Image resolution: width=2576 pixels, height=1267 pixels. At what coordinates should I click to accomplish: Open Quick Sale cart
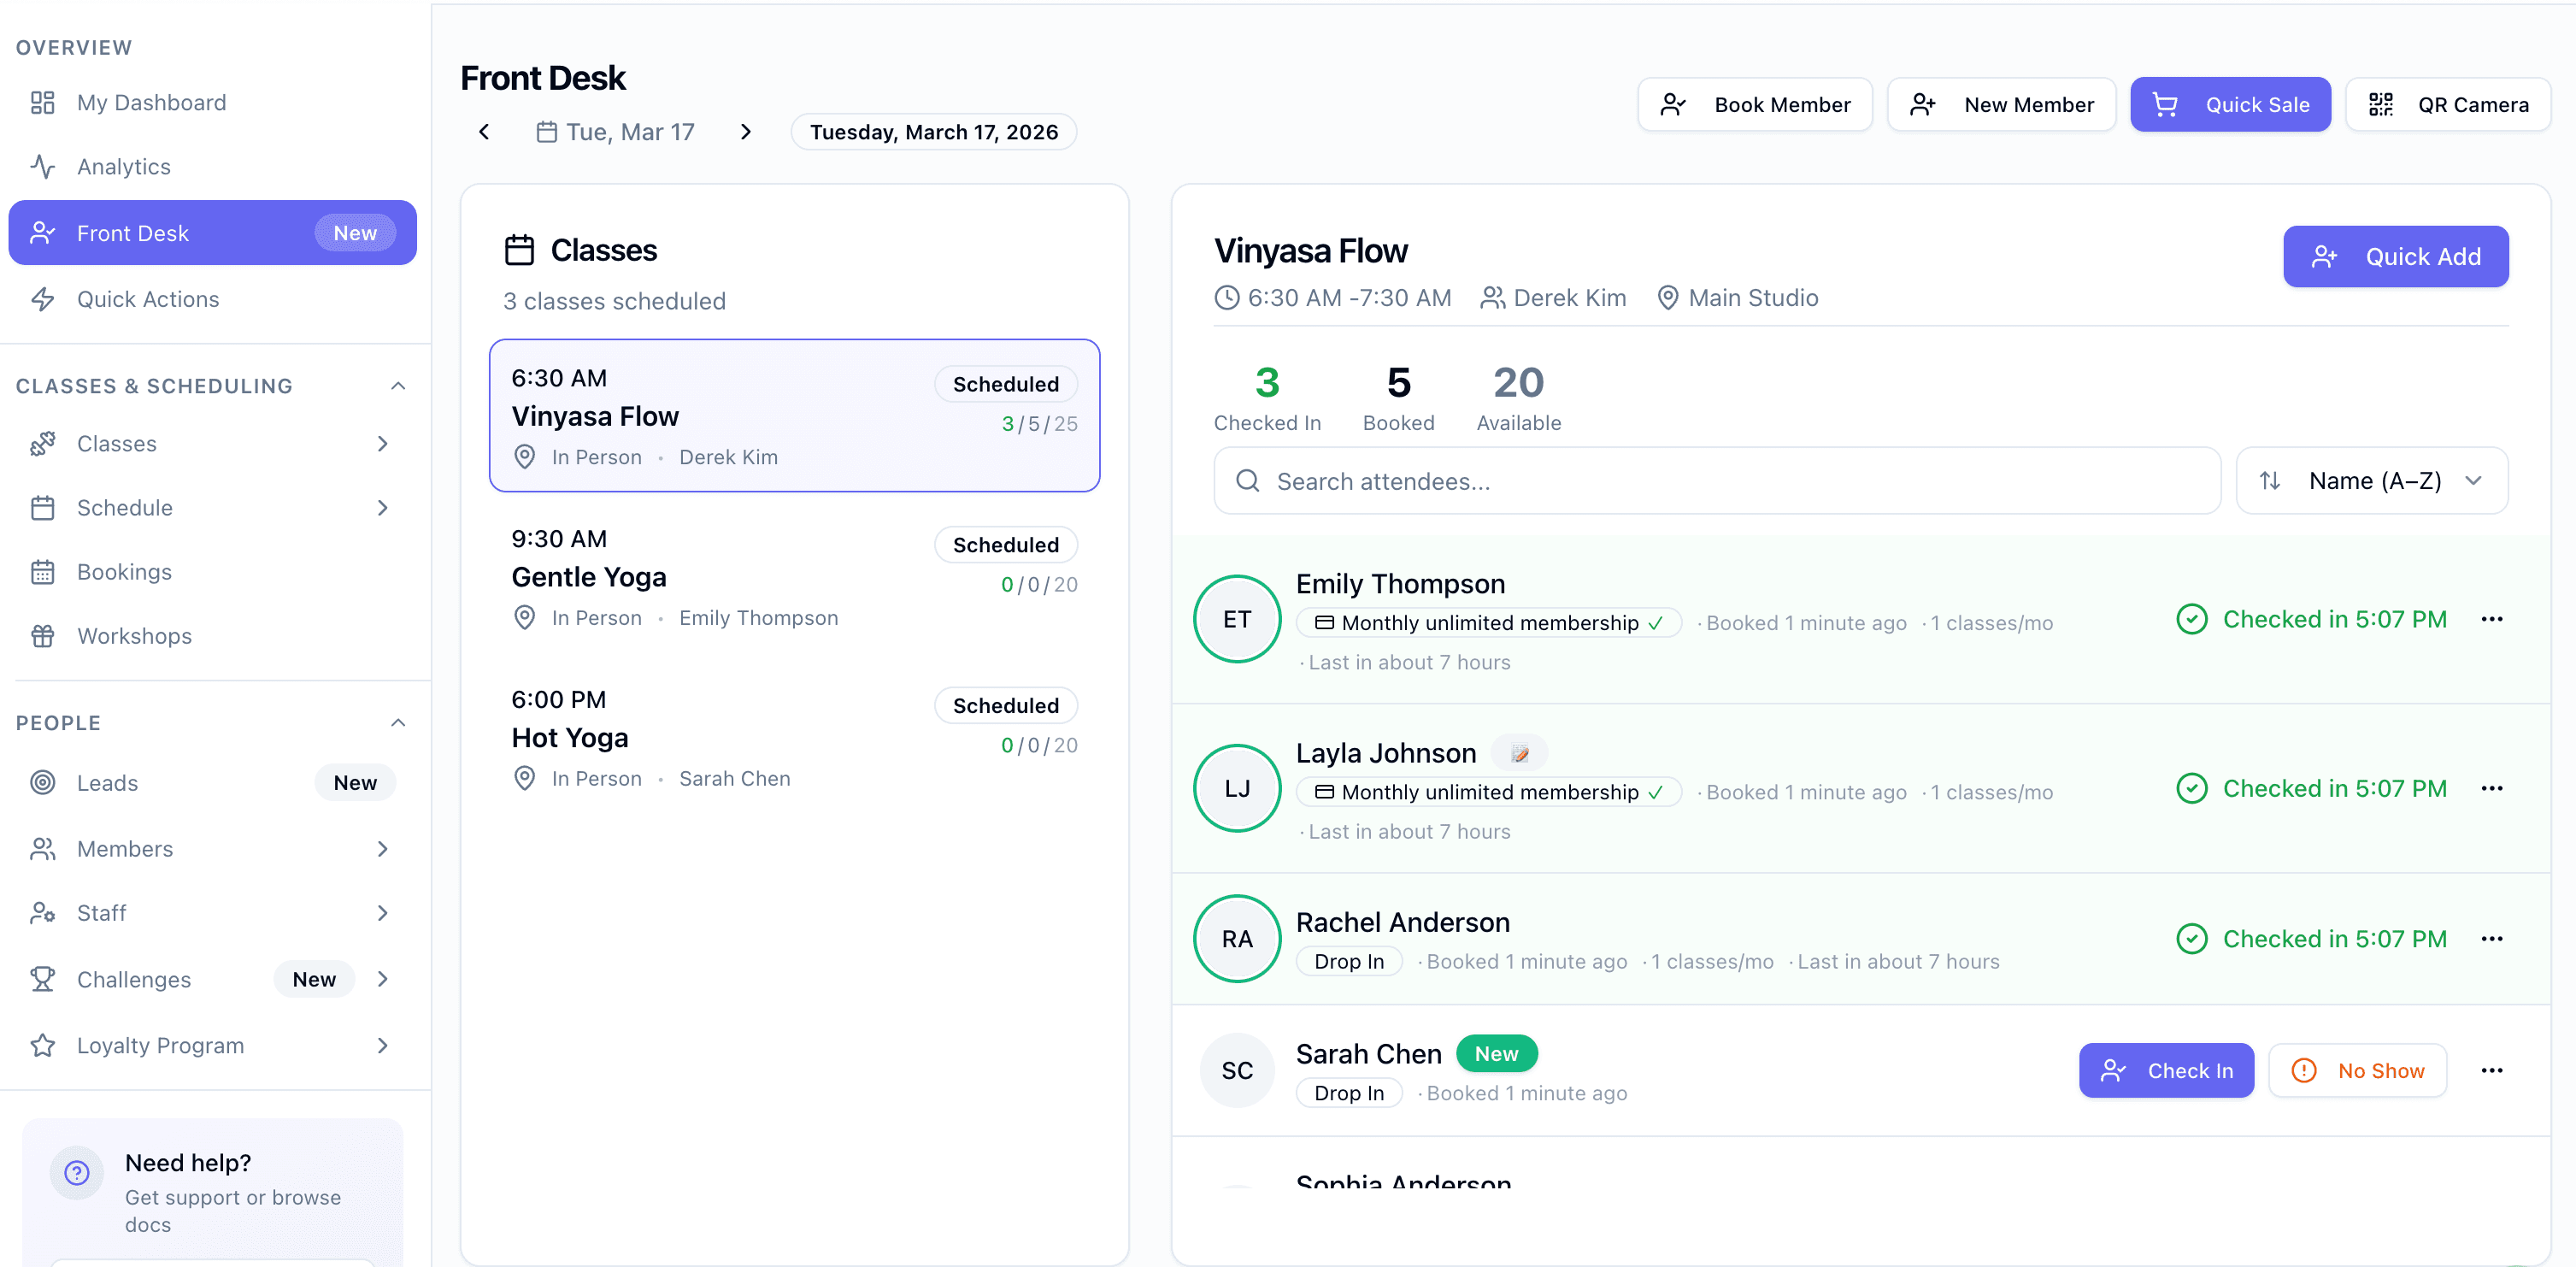(x=2230, y=104)
